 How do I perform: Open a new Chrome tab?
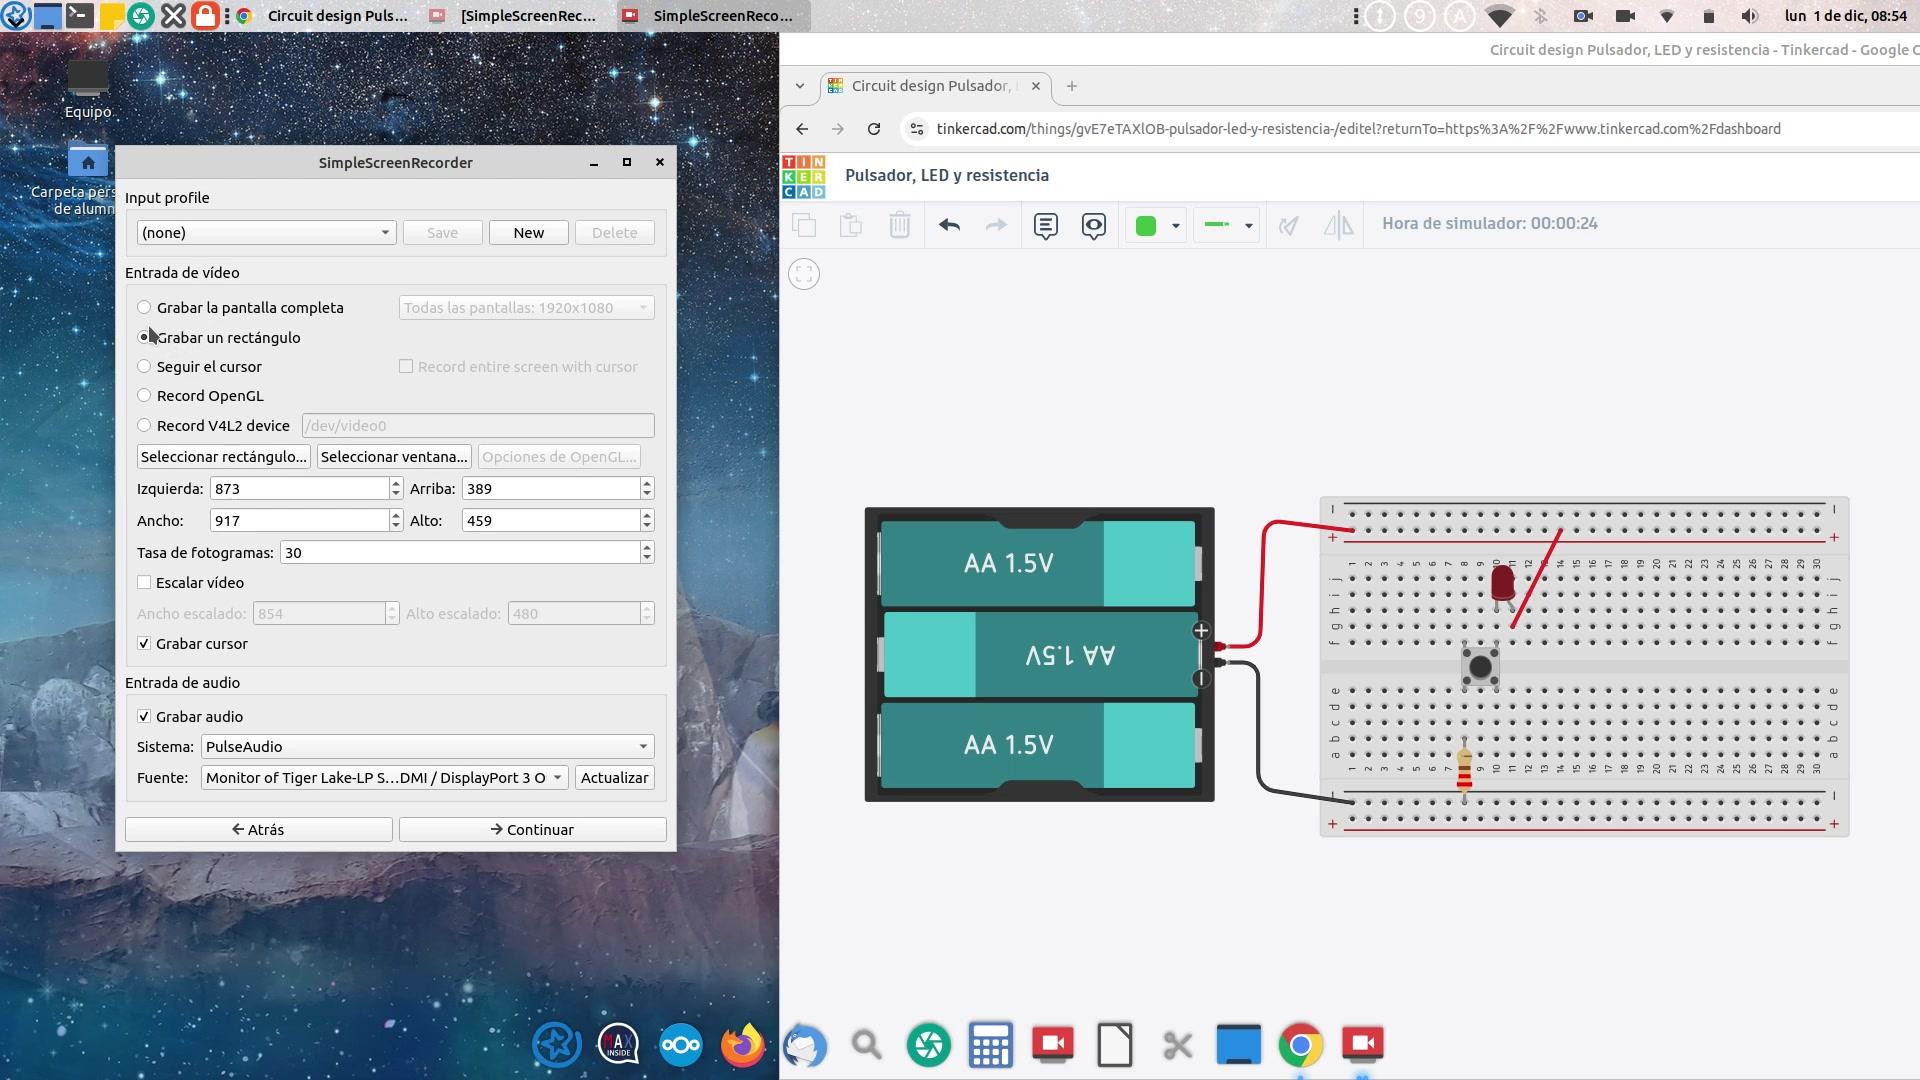(1072, 86)
